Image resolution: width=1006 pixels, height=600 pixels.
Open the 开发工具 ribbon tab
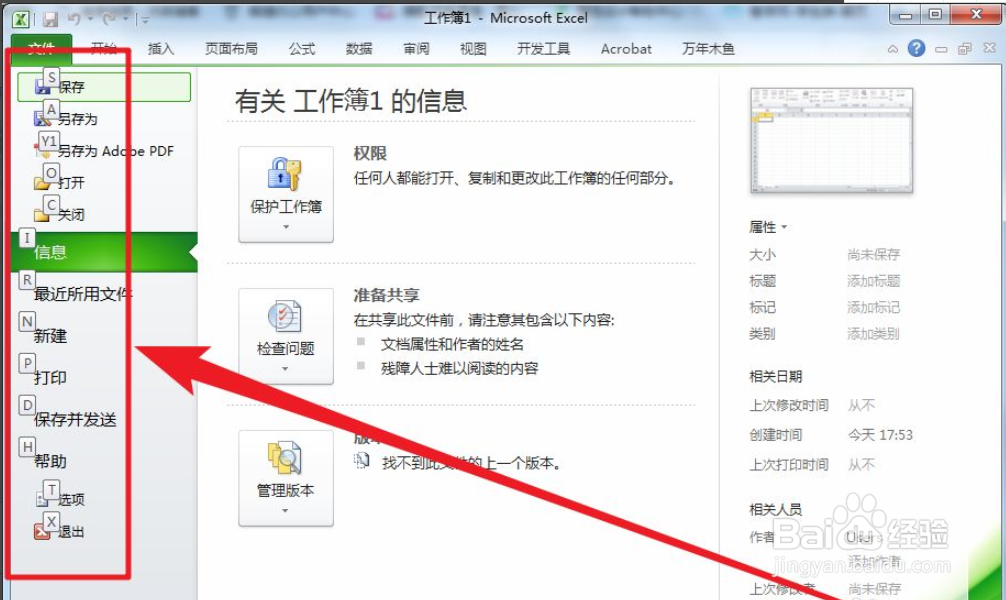543,49
